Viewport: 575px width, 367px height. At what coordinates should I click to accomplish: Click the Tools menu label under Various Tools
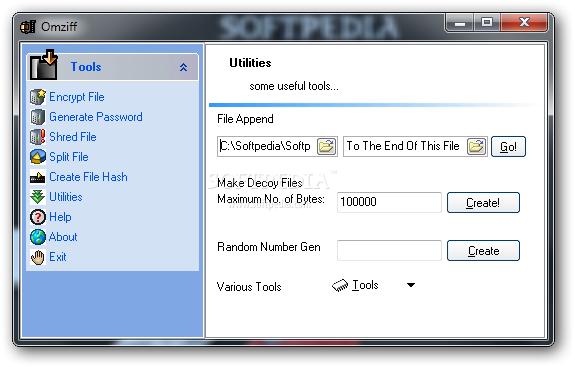click(x=365, y=285)
